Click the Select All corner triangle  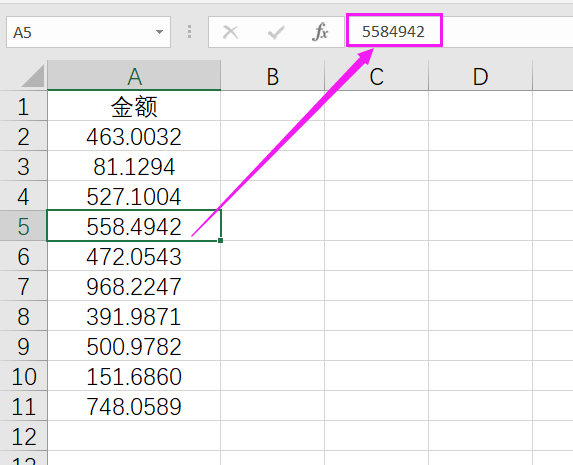[x=33, y=76]
